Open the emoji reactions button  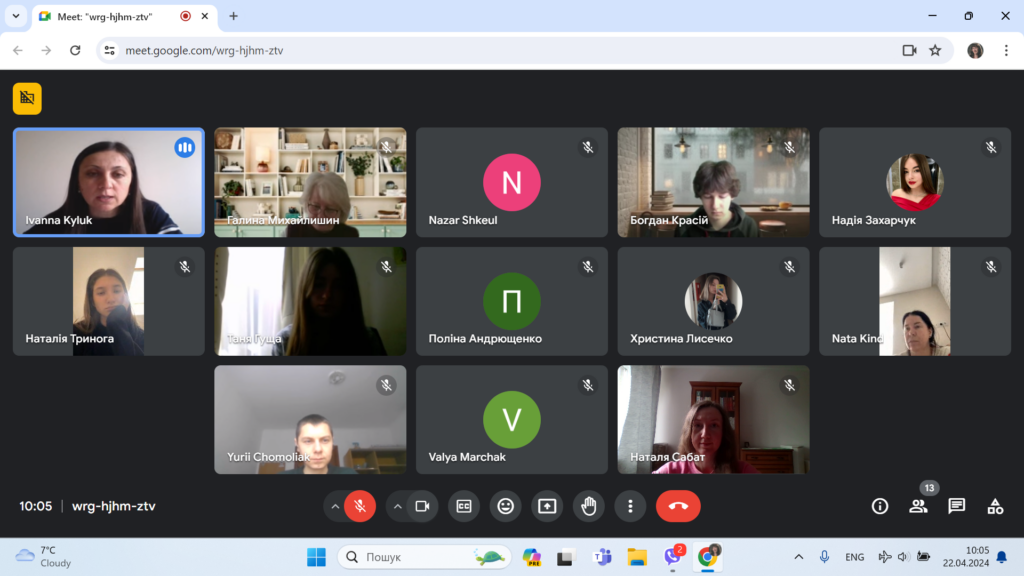click(505, 506)
